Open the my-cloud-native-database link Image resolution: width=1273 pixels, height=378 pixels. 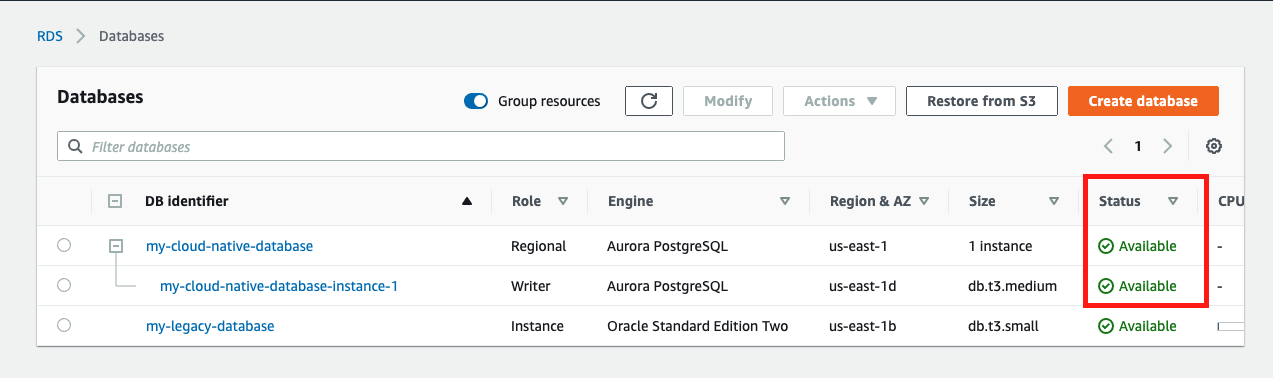click(229, 246)
